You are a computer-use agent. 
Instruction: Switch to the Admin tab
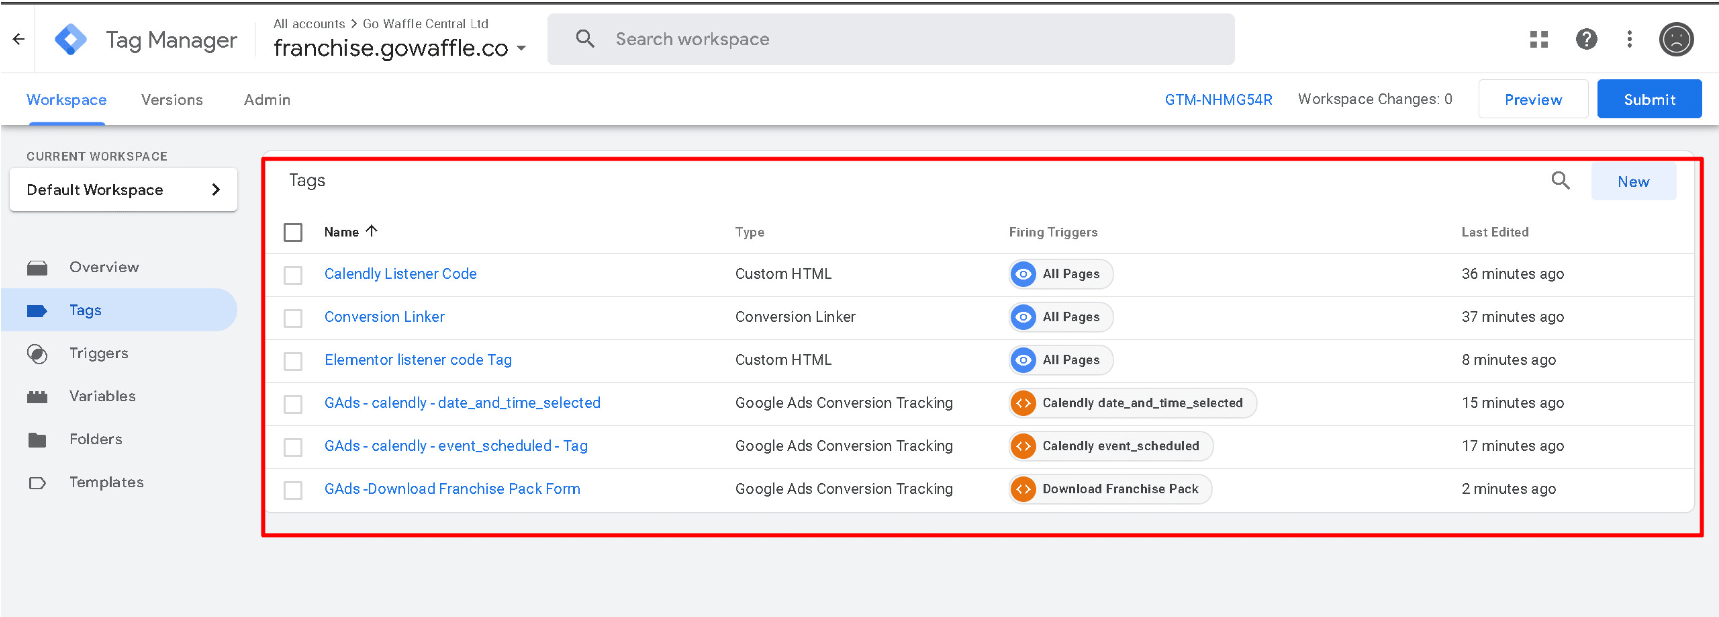pos(267,100)
